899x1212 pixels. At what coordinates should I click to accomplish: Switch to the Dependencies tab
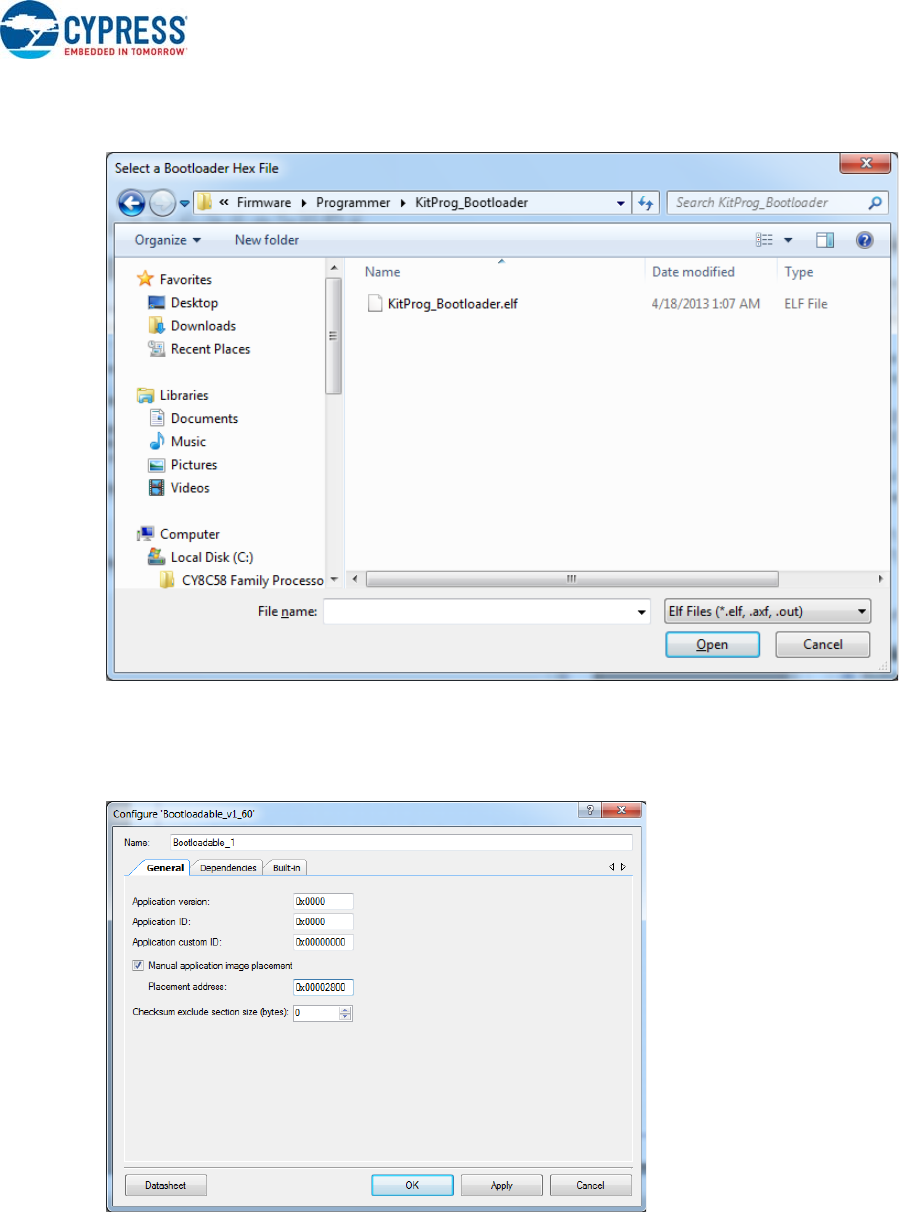click(228, 868)
